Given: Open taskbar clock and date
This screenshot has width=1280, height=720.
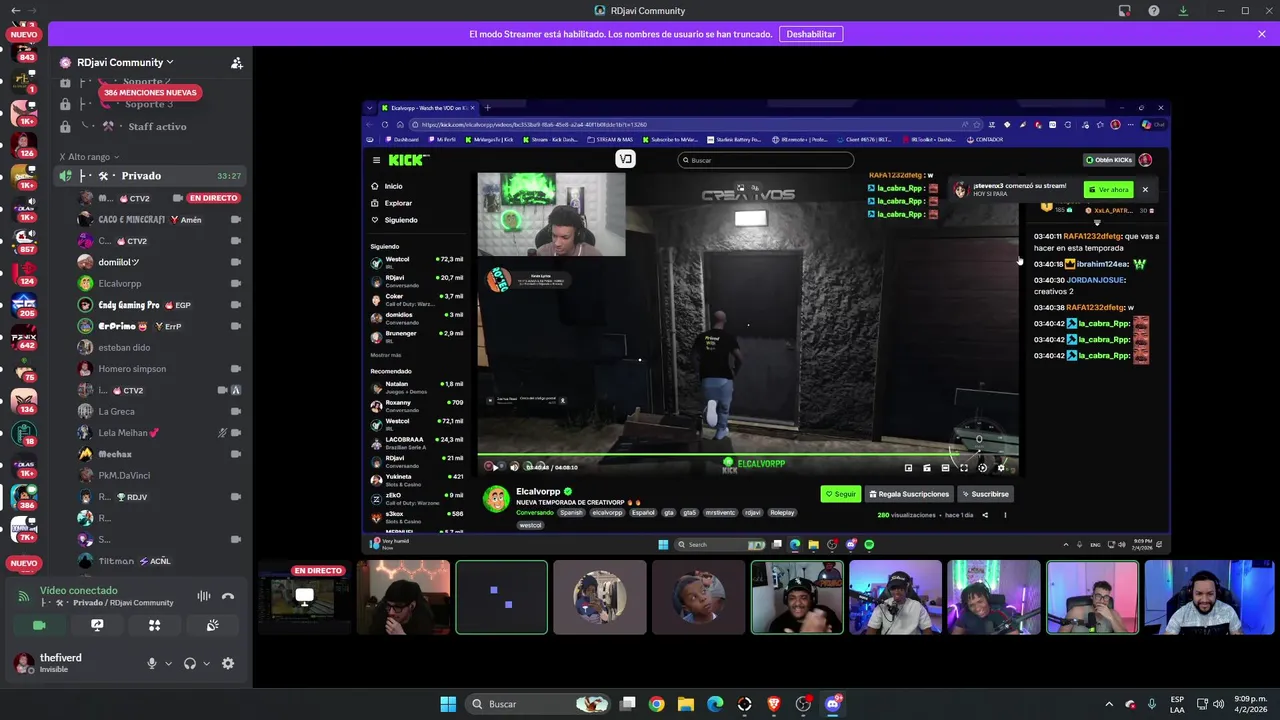Looking at the screenshot, I should click(x=1249, y=704).
